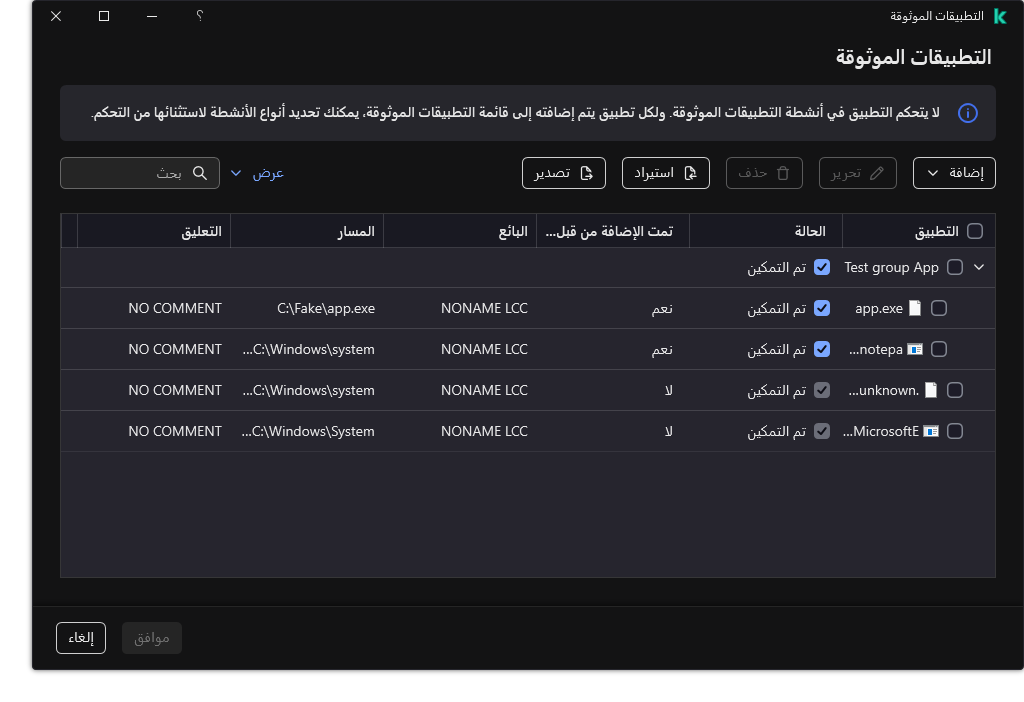Click the magnifier icon in the search box

pos(200,173)
